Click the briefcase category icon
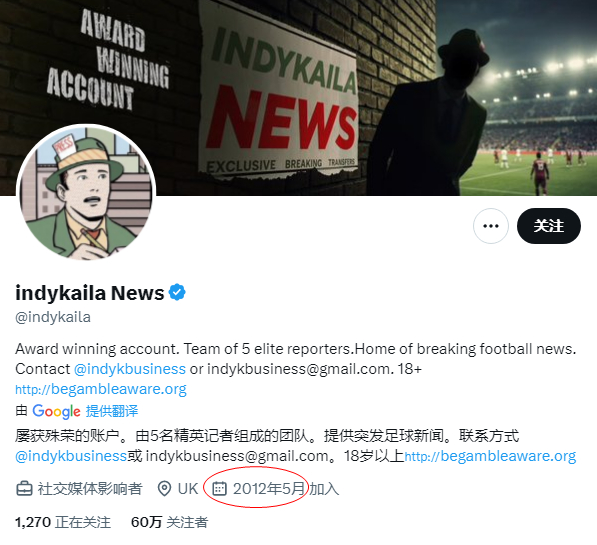597x545 pixels. tap(24, 489)
